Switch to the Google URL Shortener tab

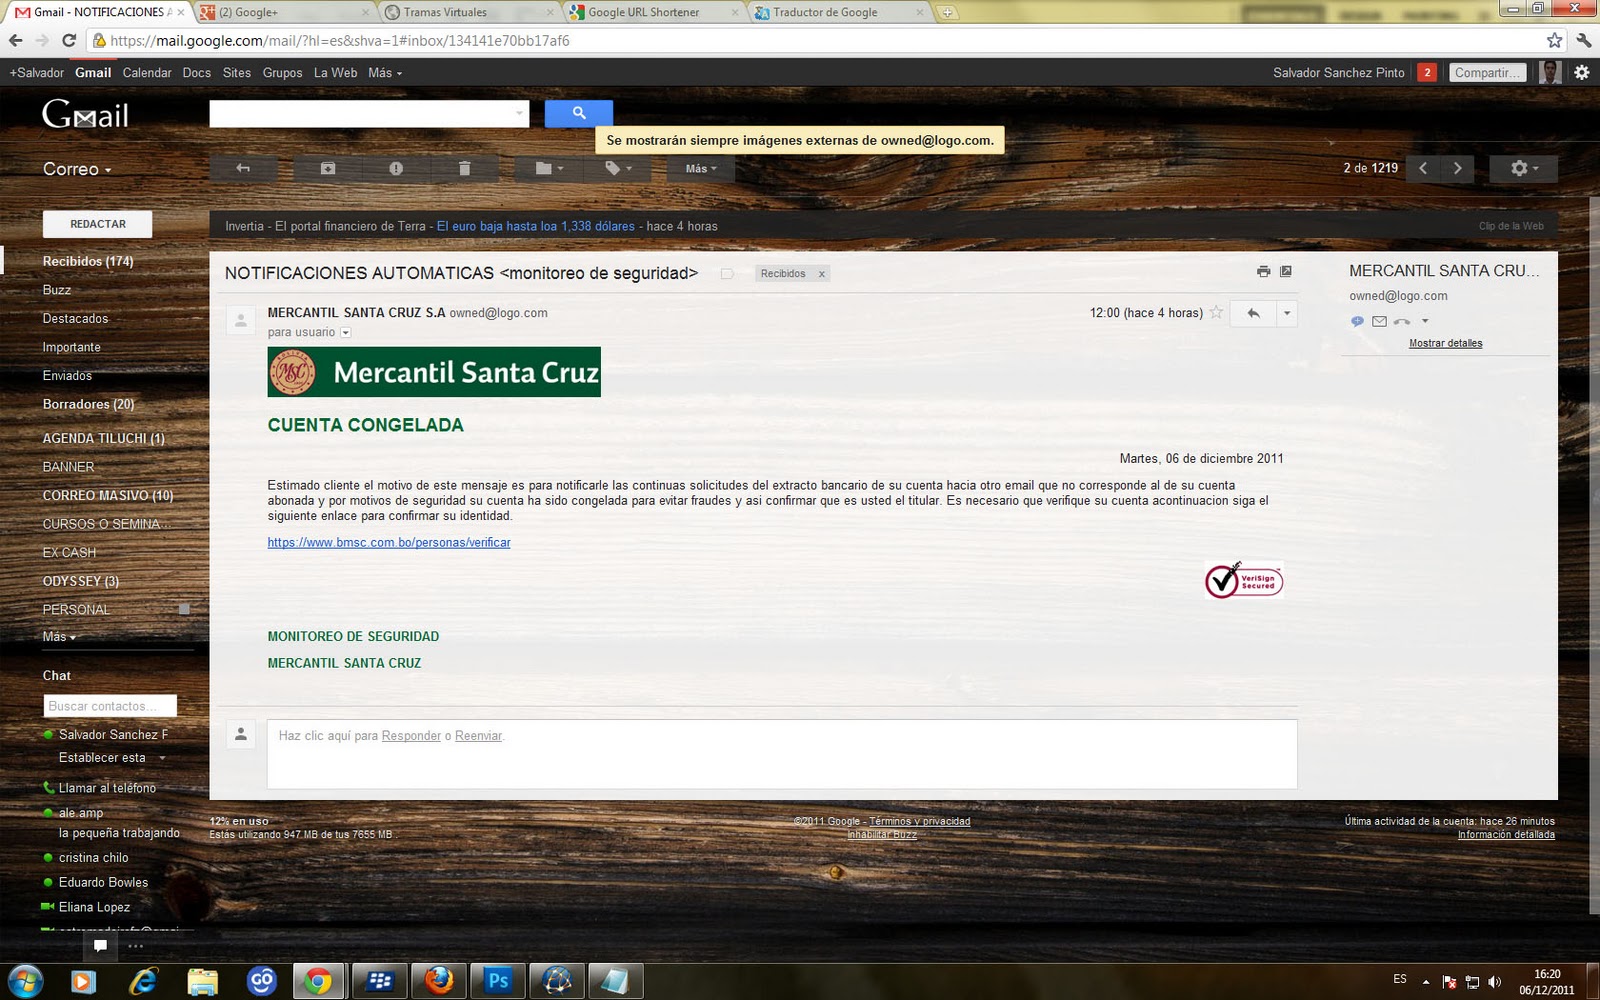pyautogui.click(x=652, y=12)
